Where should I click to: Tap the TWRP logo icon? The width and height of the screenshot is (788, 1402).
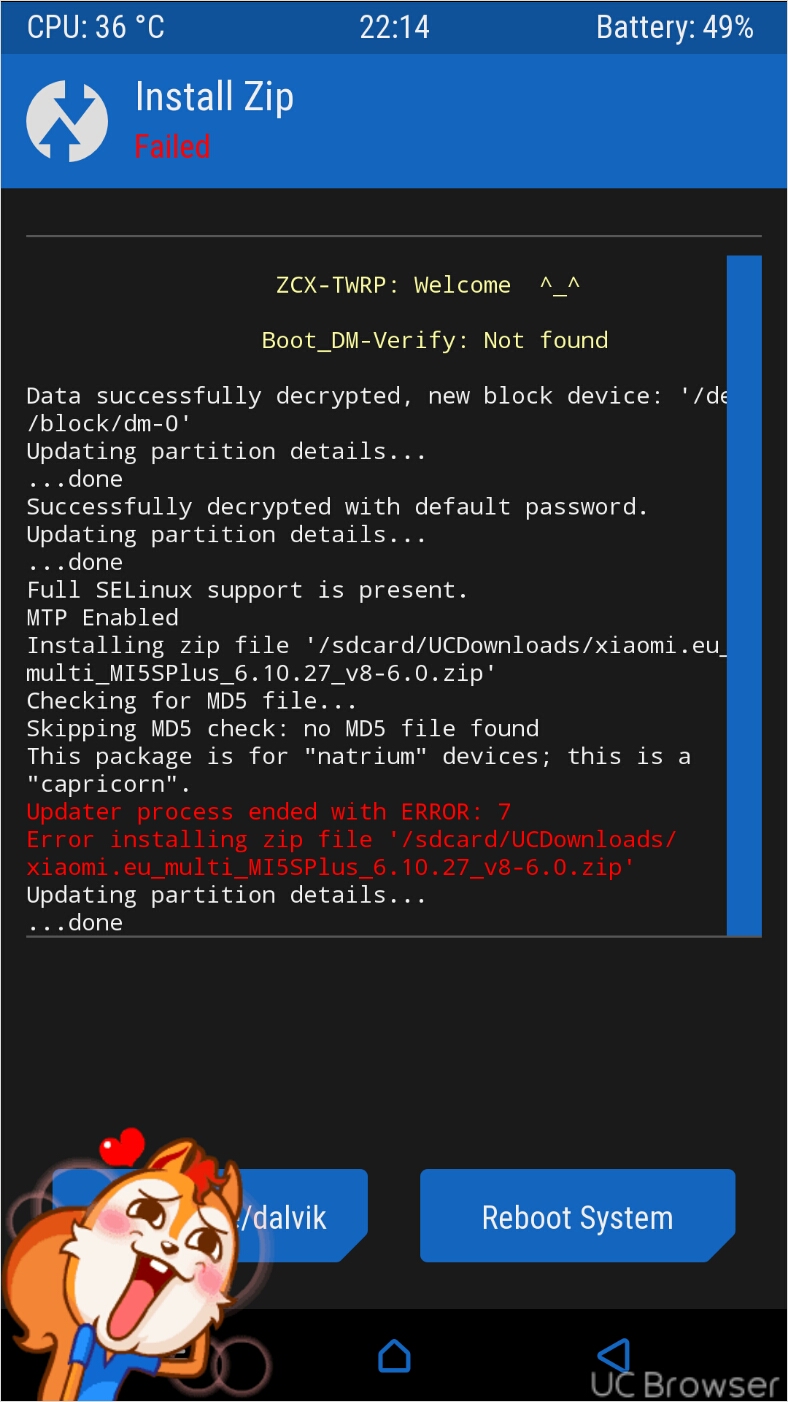[x=66, y=121]
